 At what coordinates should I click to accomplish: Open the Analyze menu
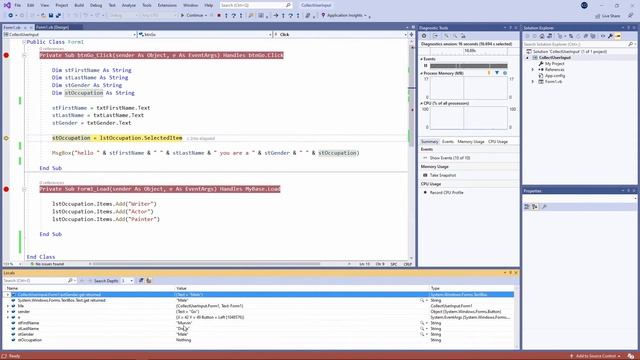(129, 5)
